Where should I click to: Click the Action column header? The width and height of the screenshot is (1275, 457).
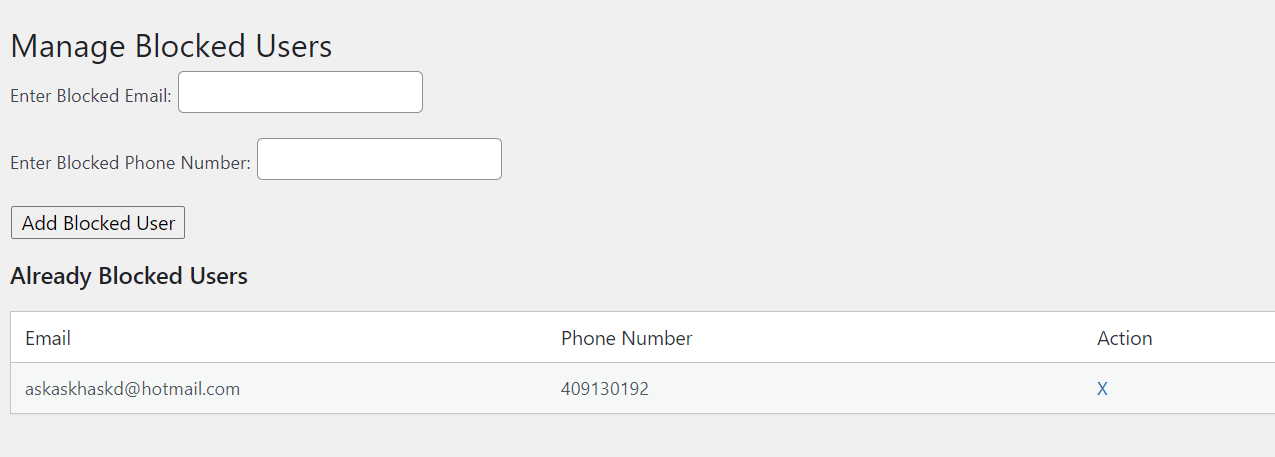tap(1124, 338)
